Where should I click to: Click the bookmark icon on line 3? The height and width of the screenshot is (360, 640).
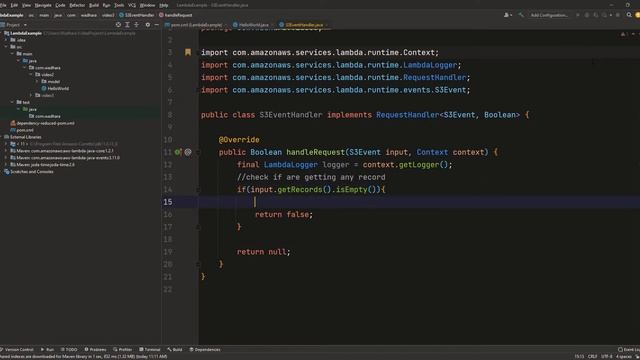(188, 52)
